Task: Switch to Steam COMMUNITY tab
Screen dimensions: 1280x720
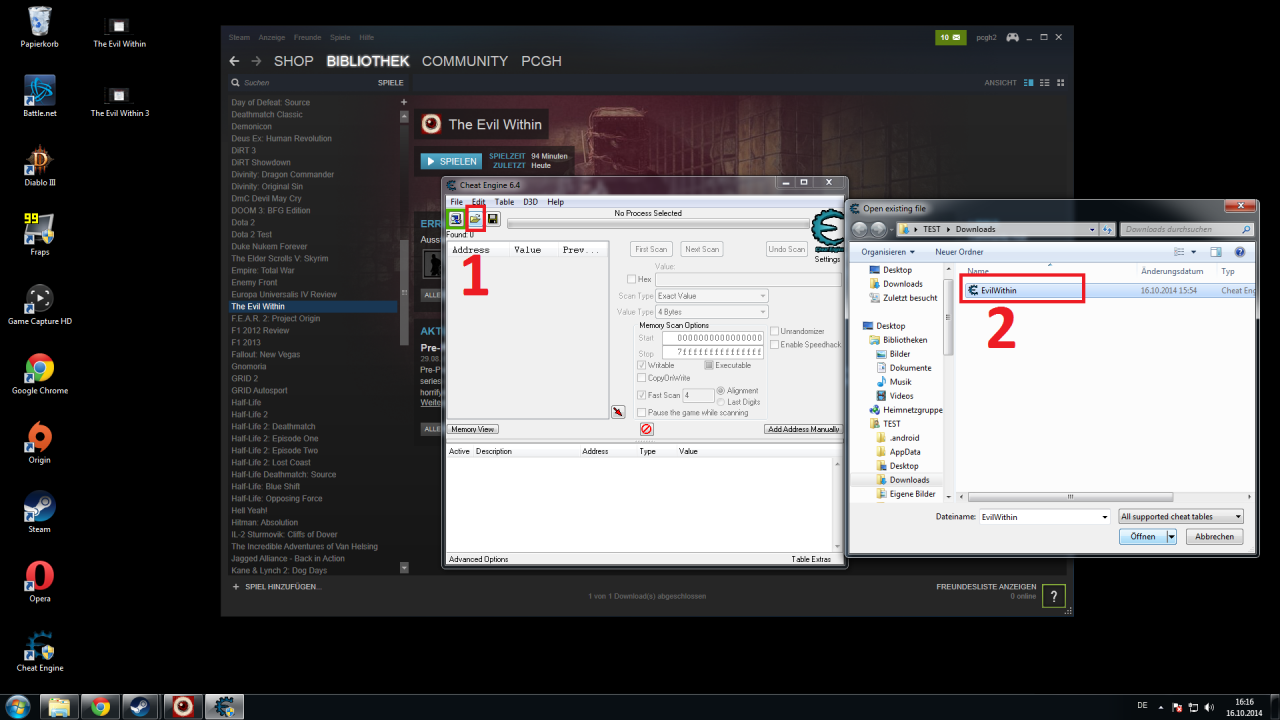Action: pyautogui.click(x=465, y=61)
